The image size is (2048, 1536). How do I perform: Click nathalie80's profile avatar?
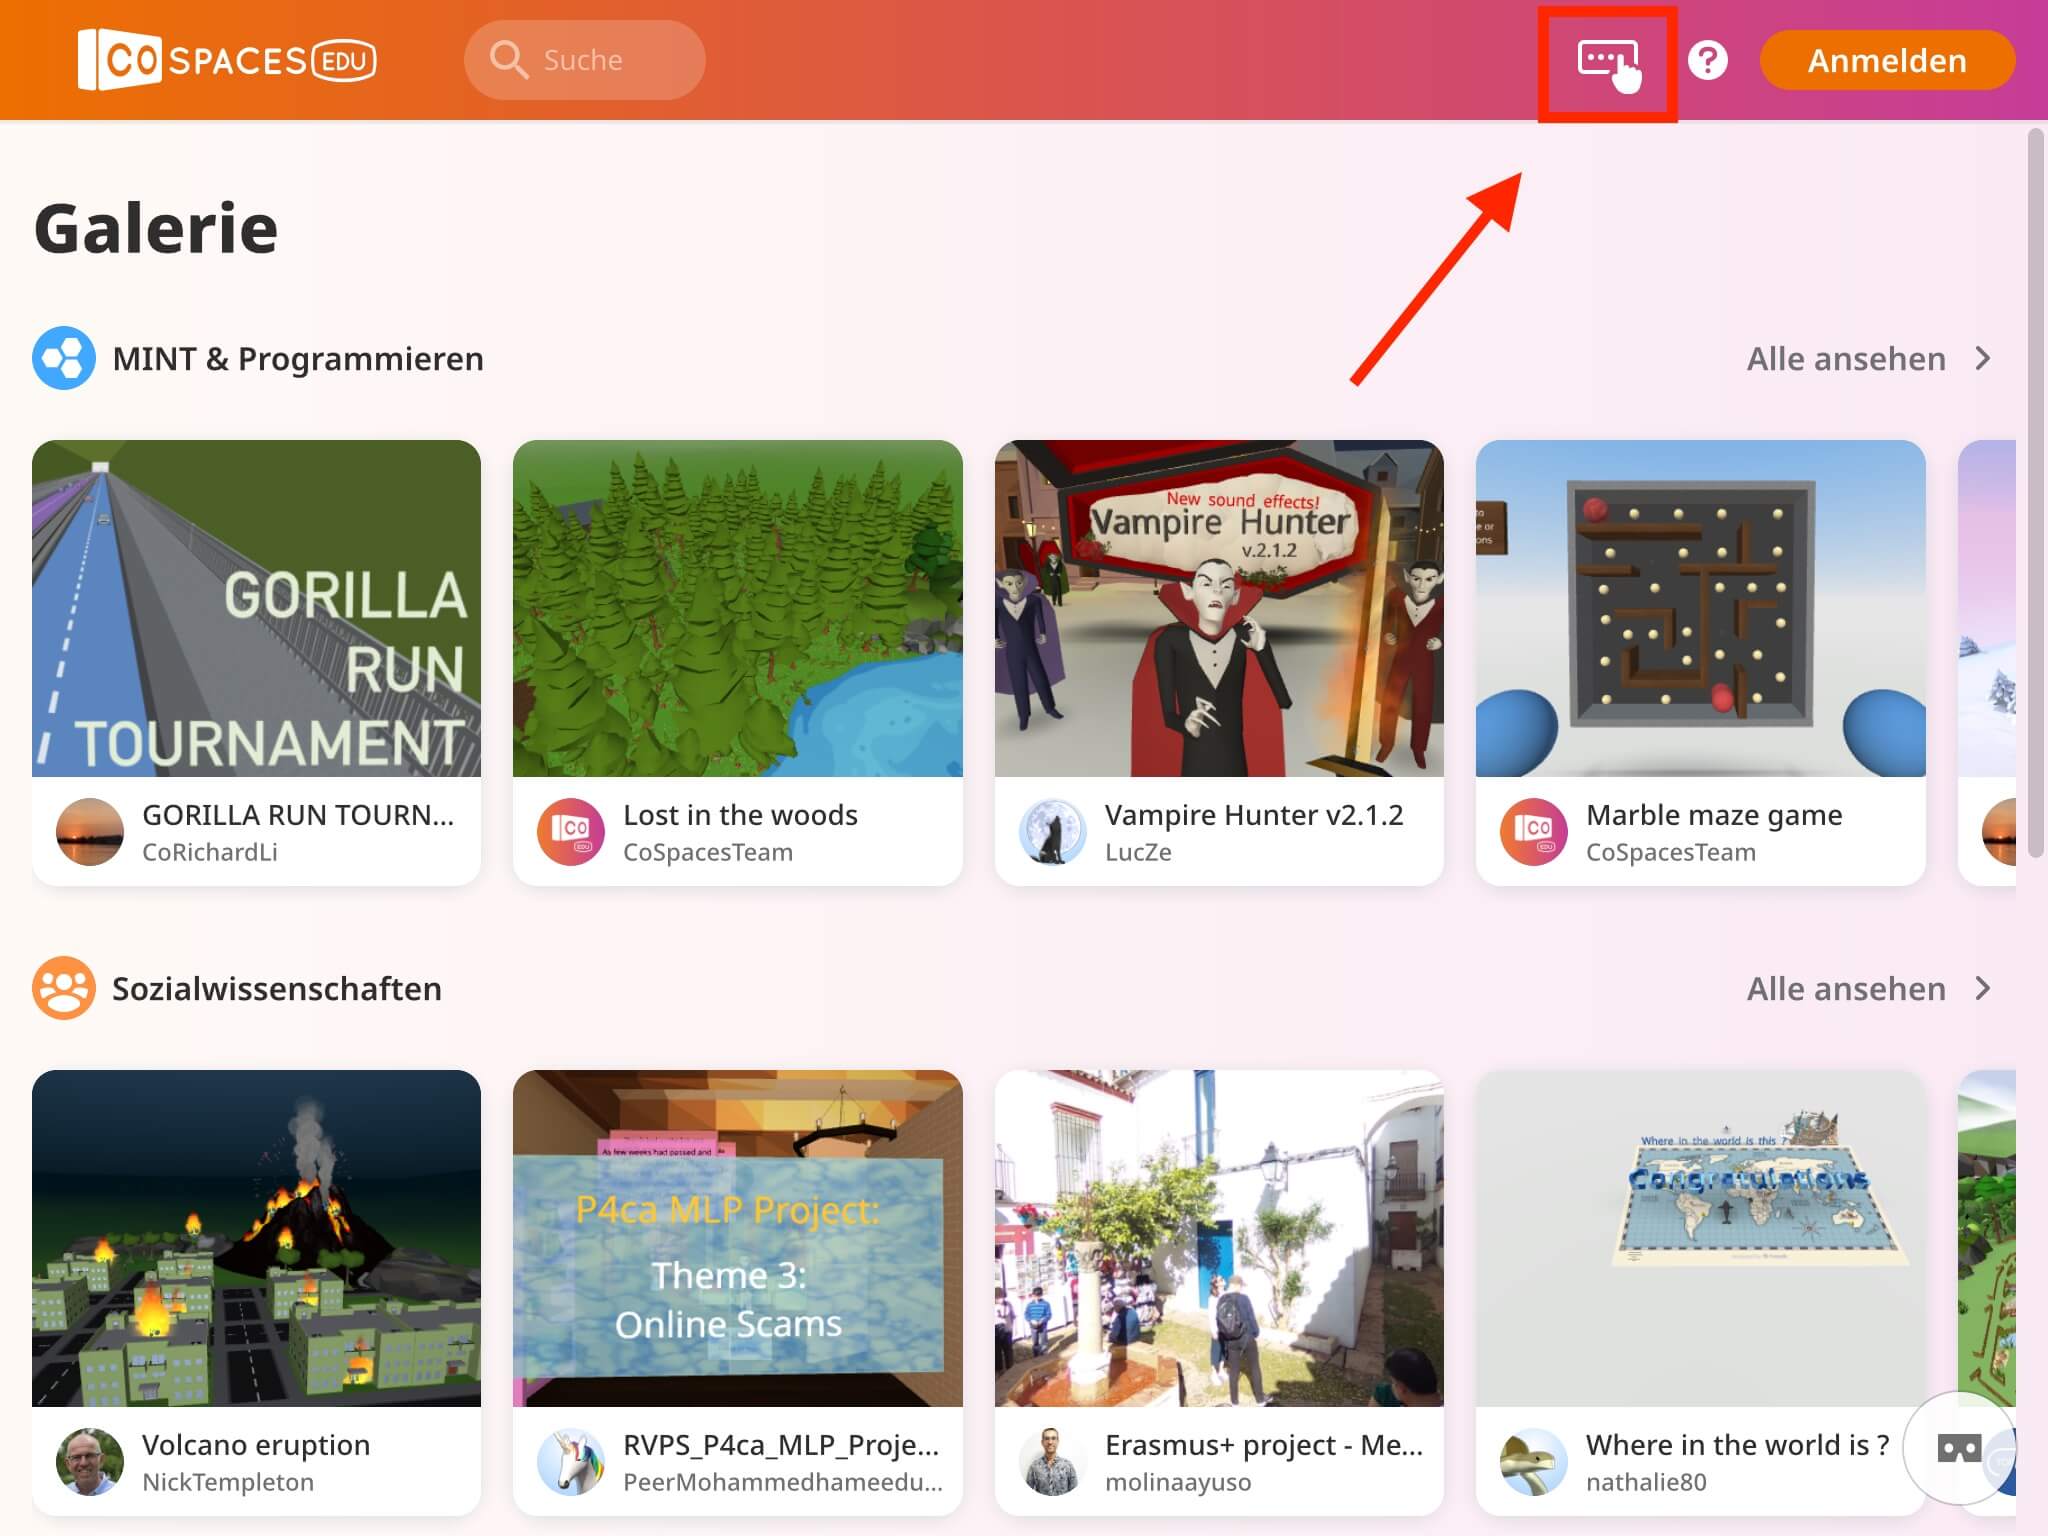[x=1534, y=1462]
